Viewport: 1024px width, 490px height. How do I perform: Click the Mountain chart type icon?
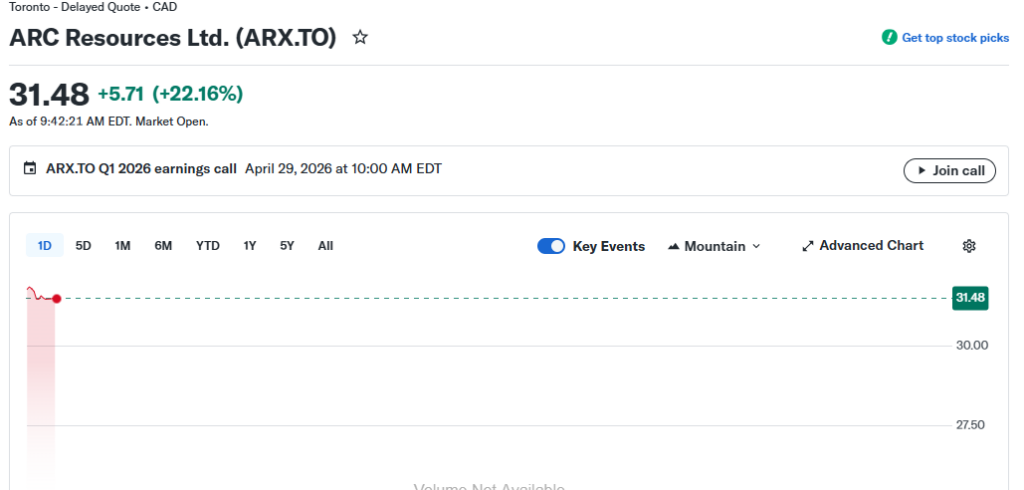[x=673, y=246]
